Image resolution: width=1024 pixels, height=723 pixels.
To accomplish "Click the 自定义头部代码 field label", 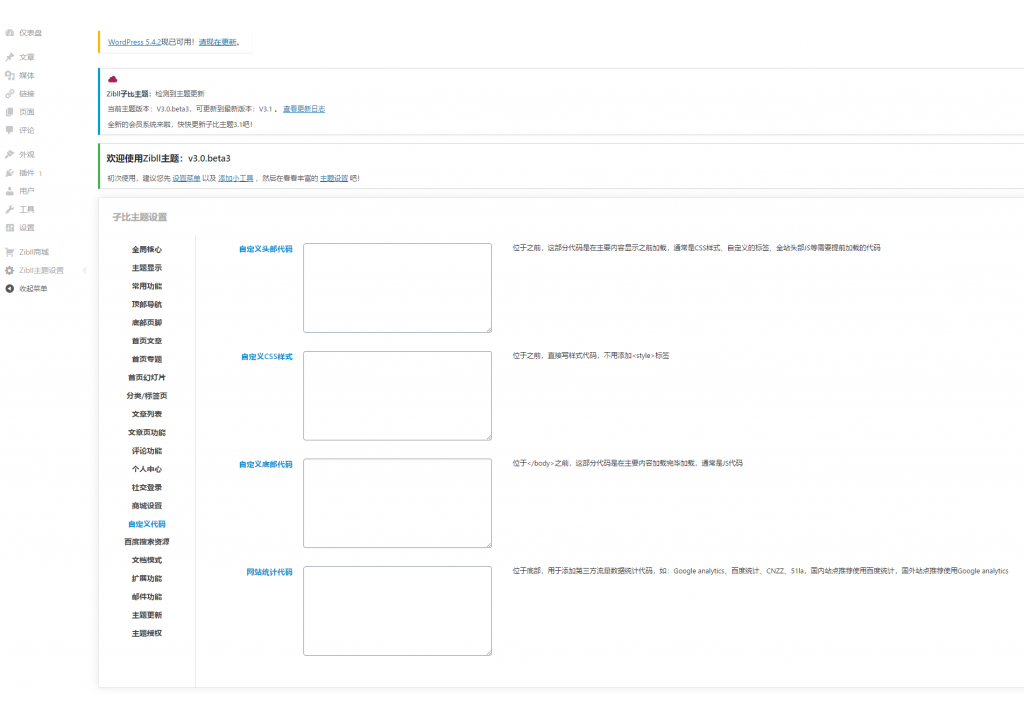I will (x=266, y=249).
